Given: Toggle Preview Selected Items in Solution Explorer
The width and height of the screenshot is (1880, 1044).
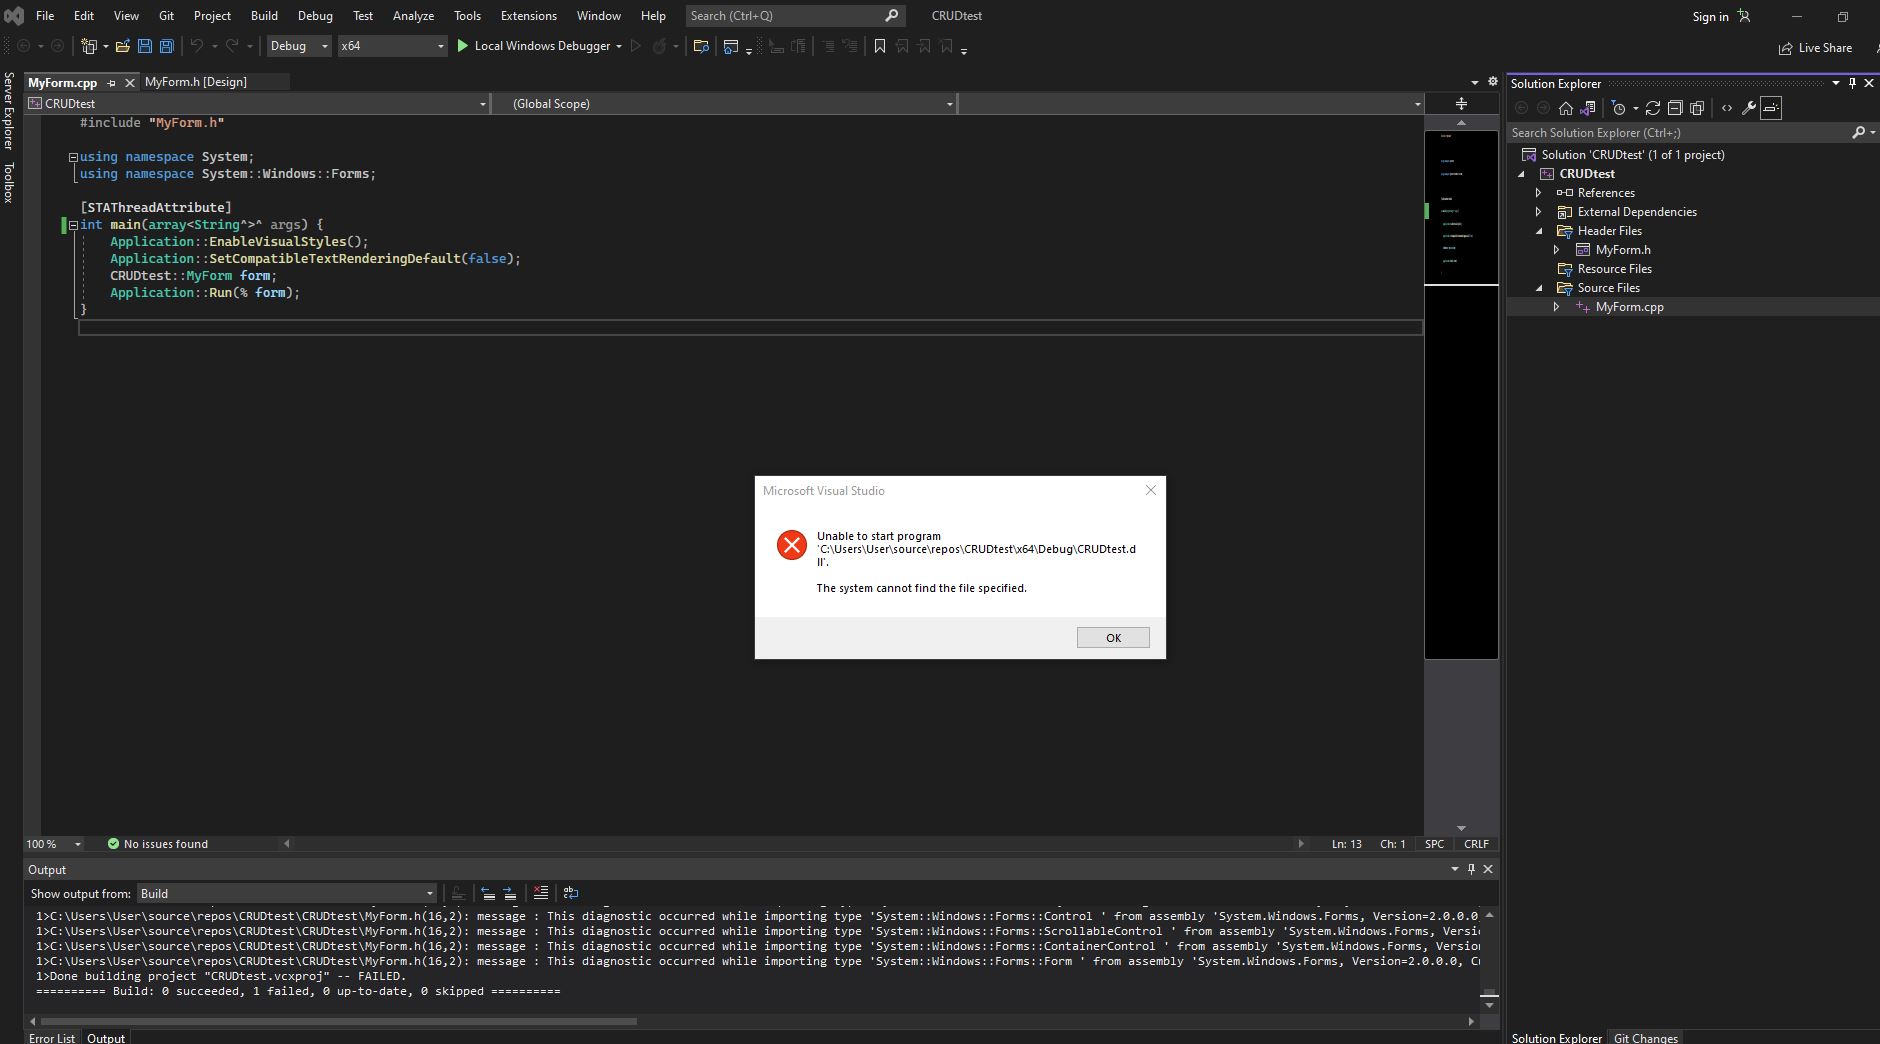Looking at the screenshot, I should (1771, 108).
